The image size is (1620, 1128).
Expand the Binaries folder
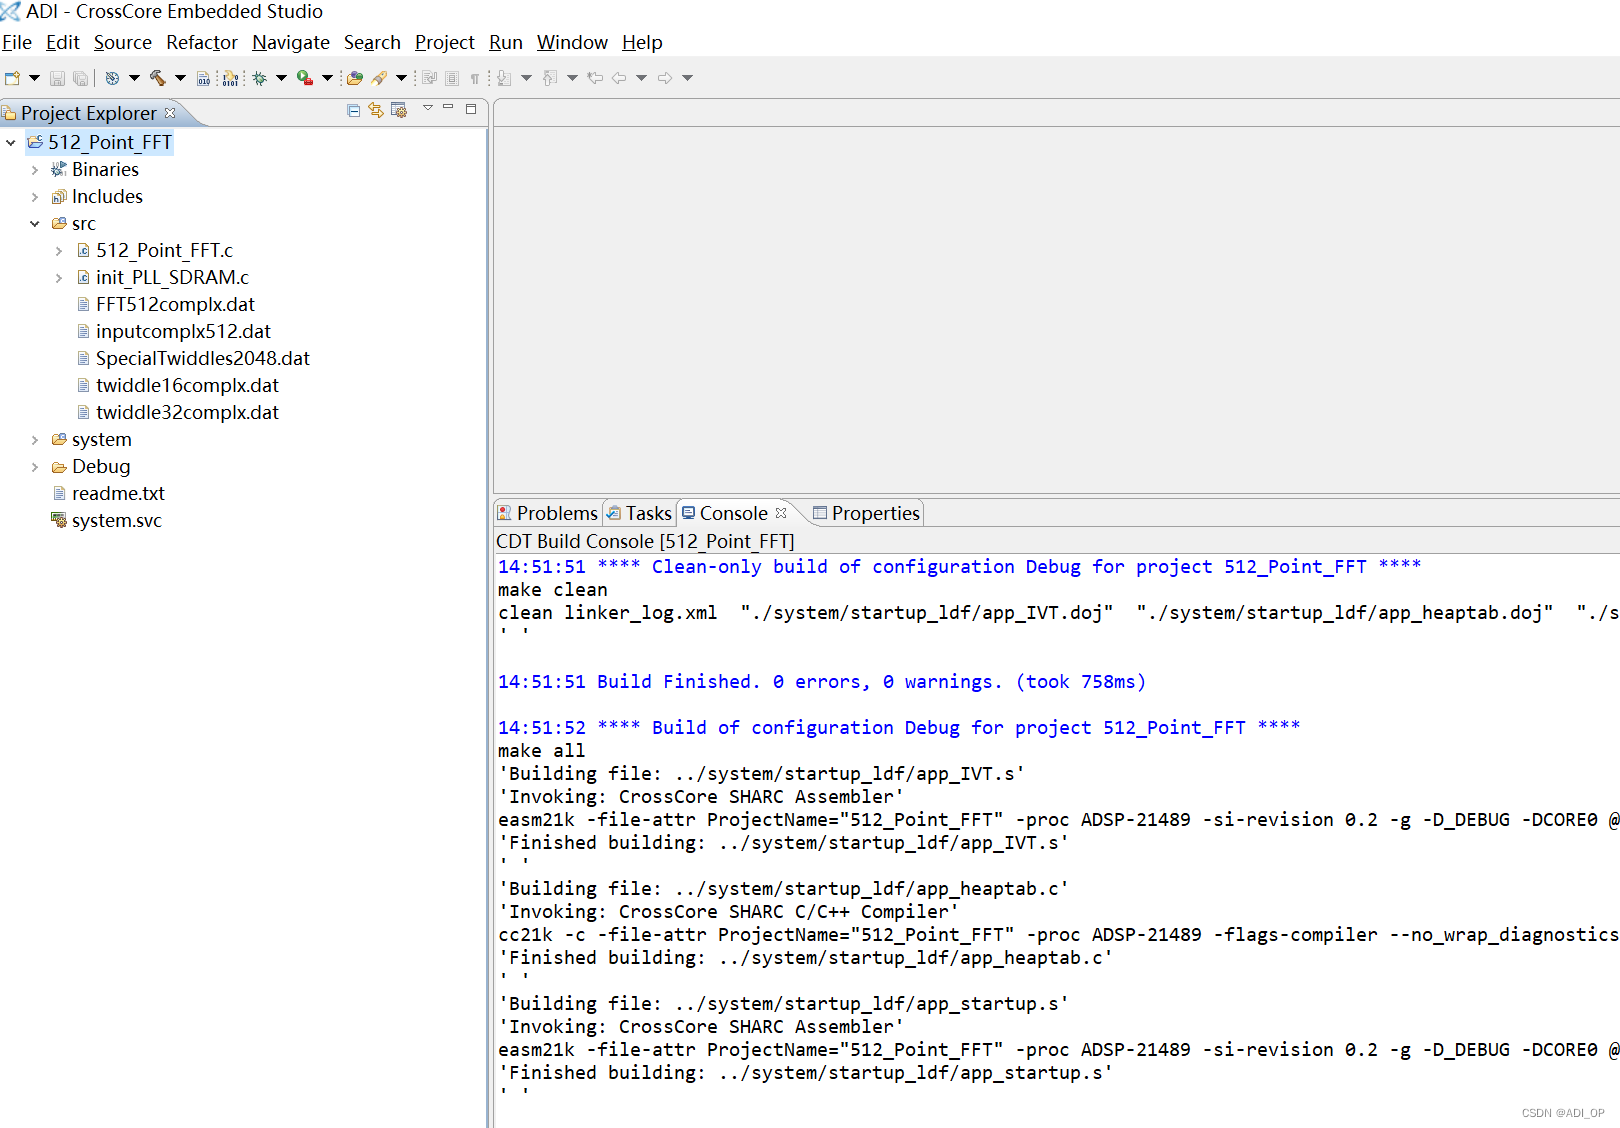click(35, 170)
